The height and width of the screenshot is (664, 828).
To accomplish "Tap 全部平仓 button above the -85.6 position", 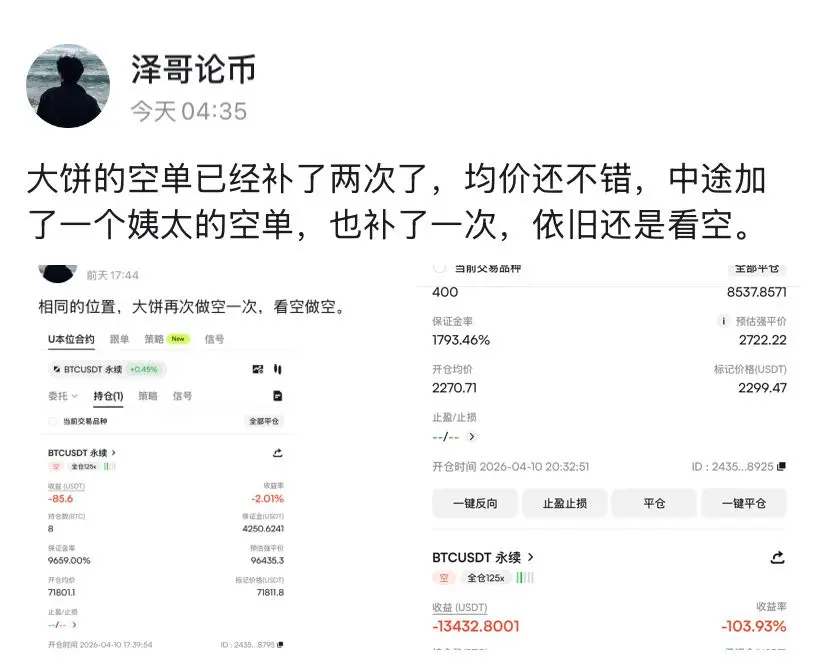I will 264,421.
